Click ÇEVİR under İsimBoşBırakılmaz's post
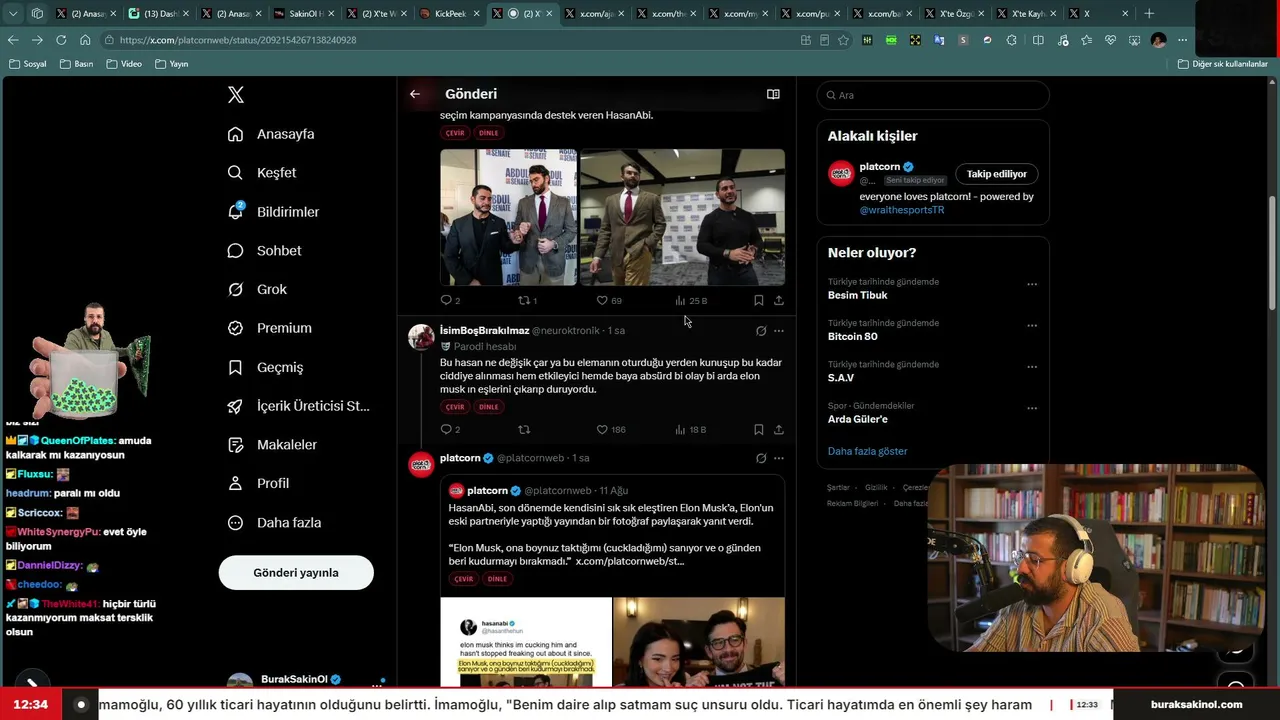The height and width of the screenshot is (720, 1280). (455, 407)
